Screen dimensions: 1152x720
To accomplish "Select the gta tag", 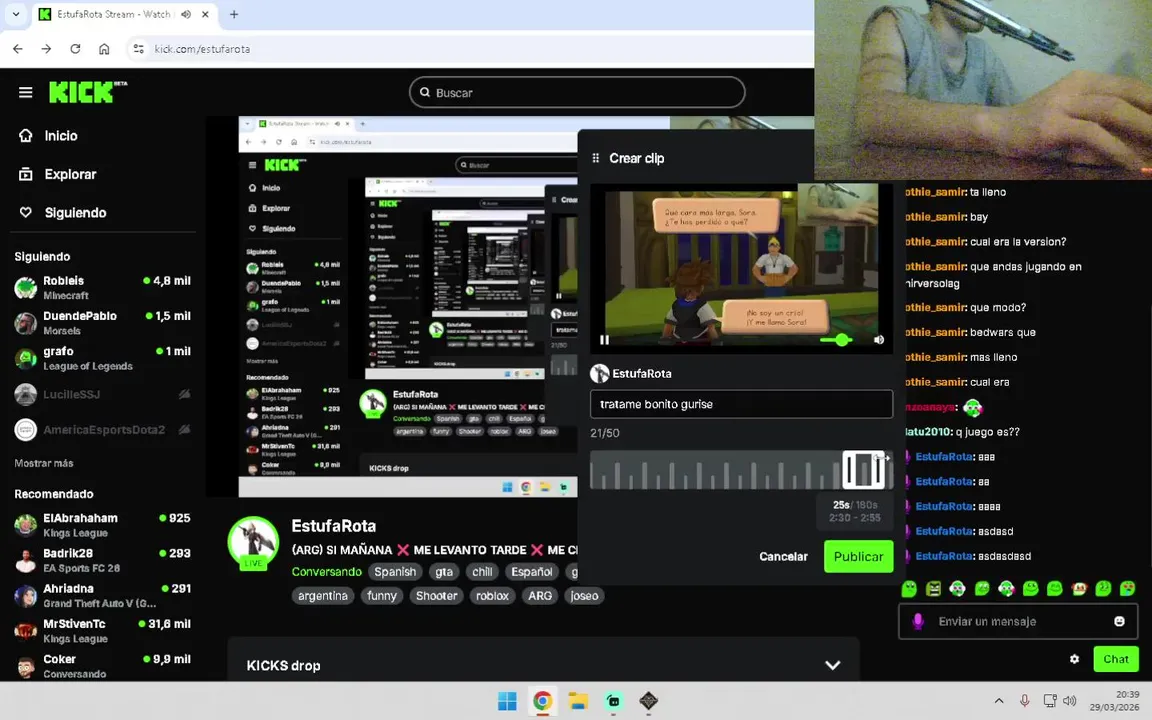I will tap(444, 572).
